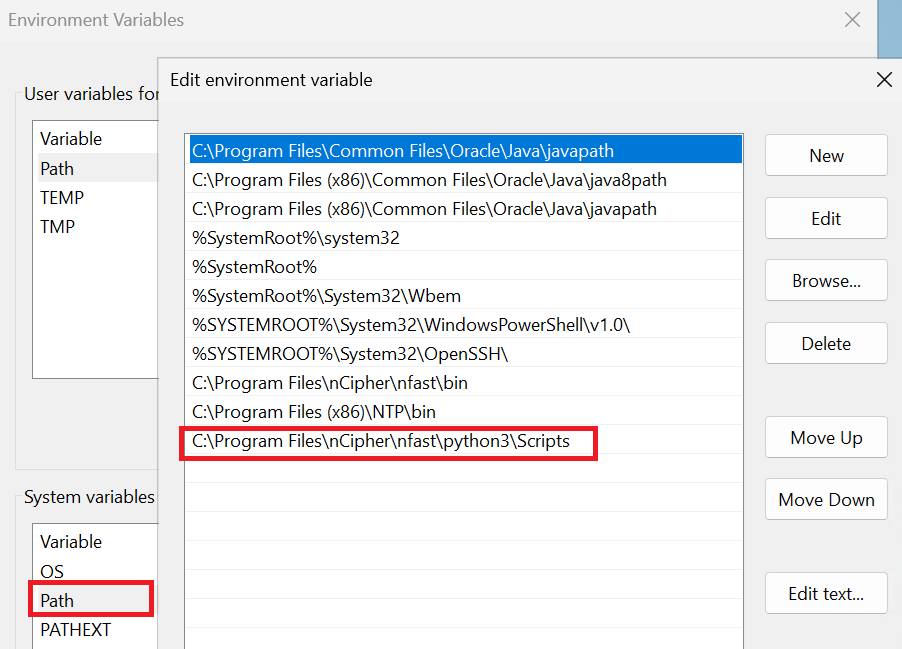Viewport: 902px width, 649px height.
Task: Open the Browse dialog
Action: pos(825,280)
